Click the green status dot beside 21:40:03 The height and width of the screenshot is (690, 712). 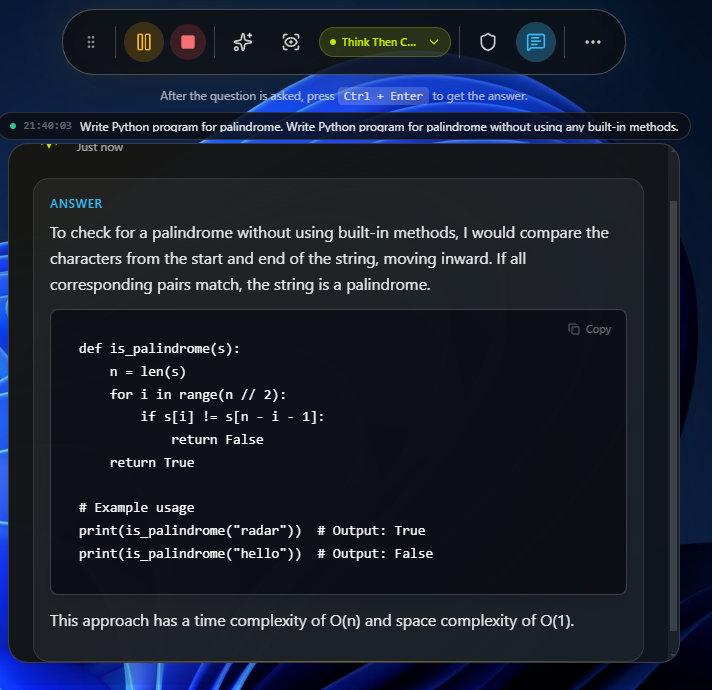(x=13, y=126)
